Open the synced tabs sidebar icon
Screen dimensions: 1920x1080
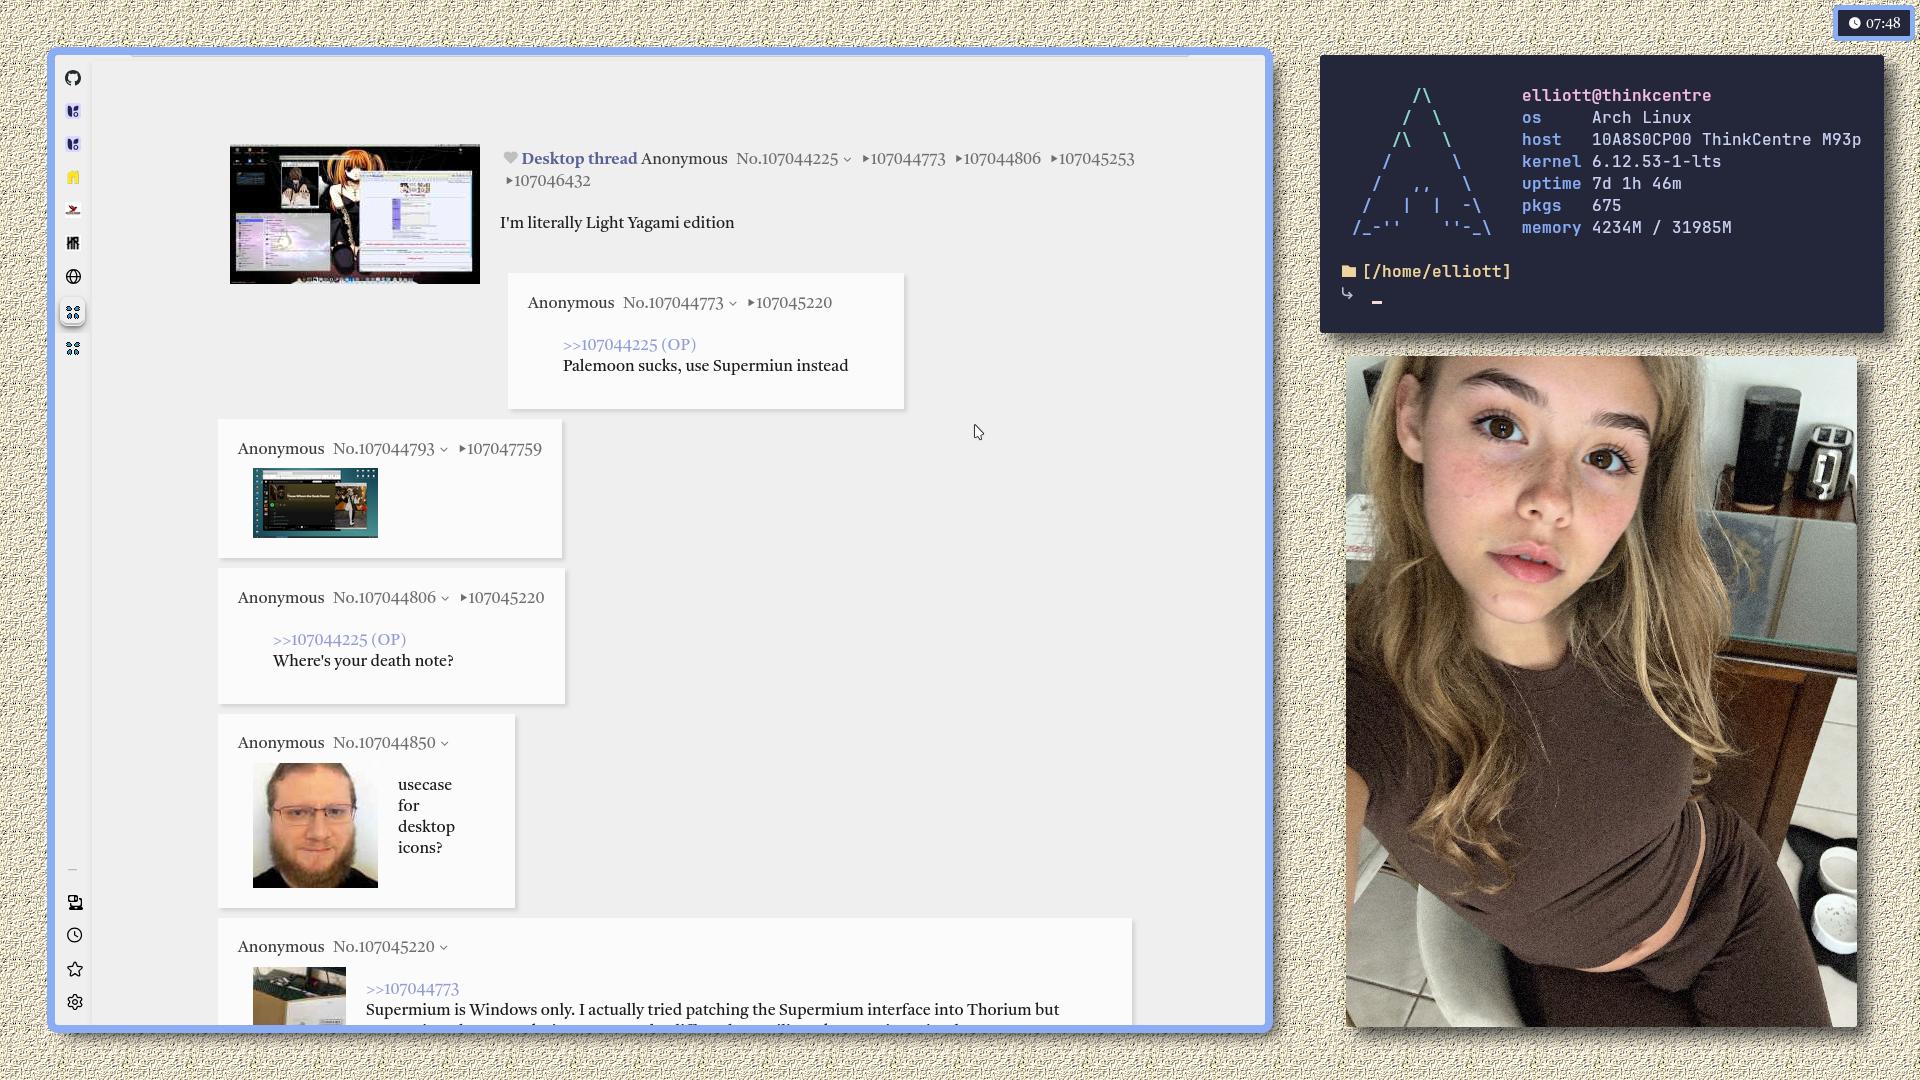75,902
